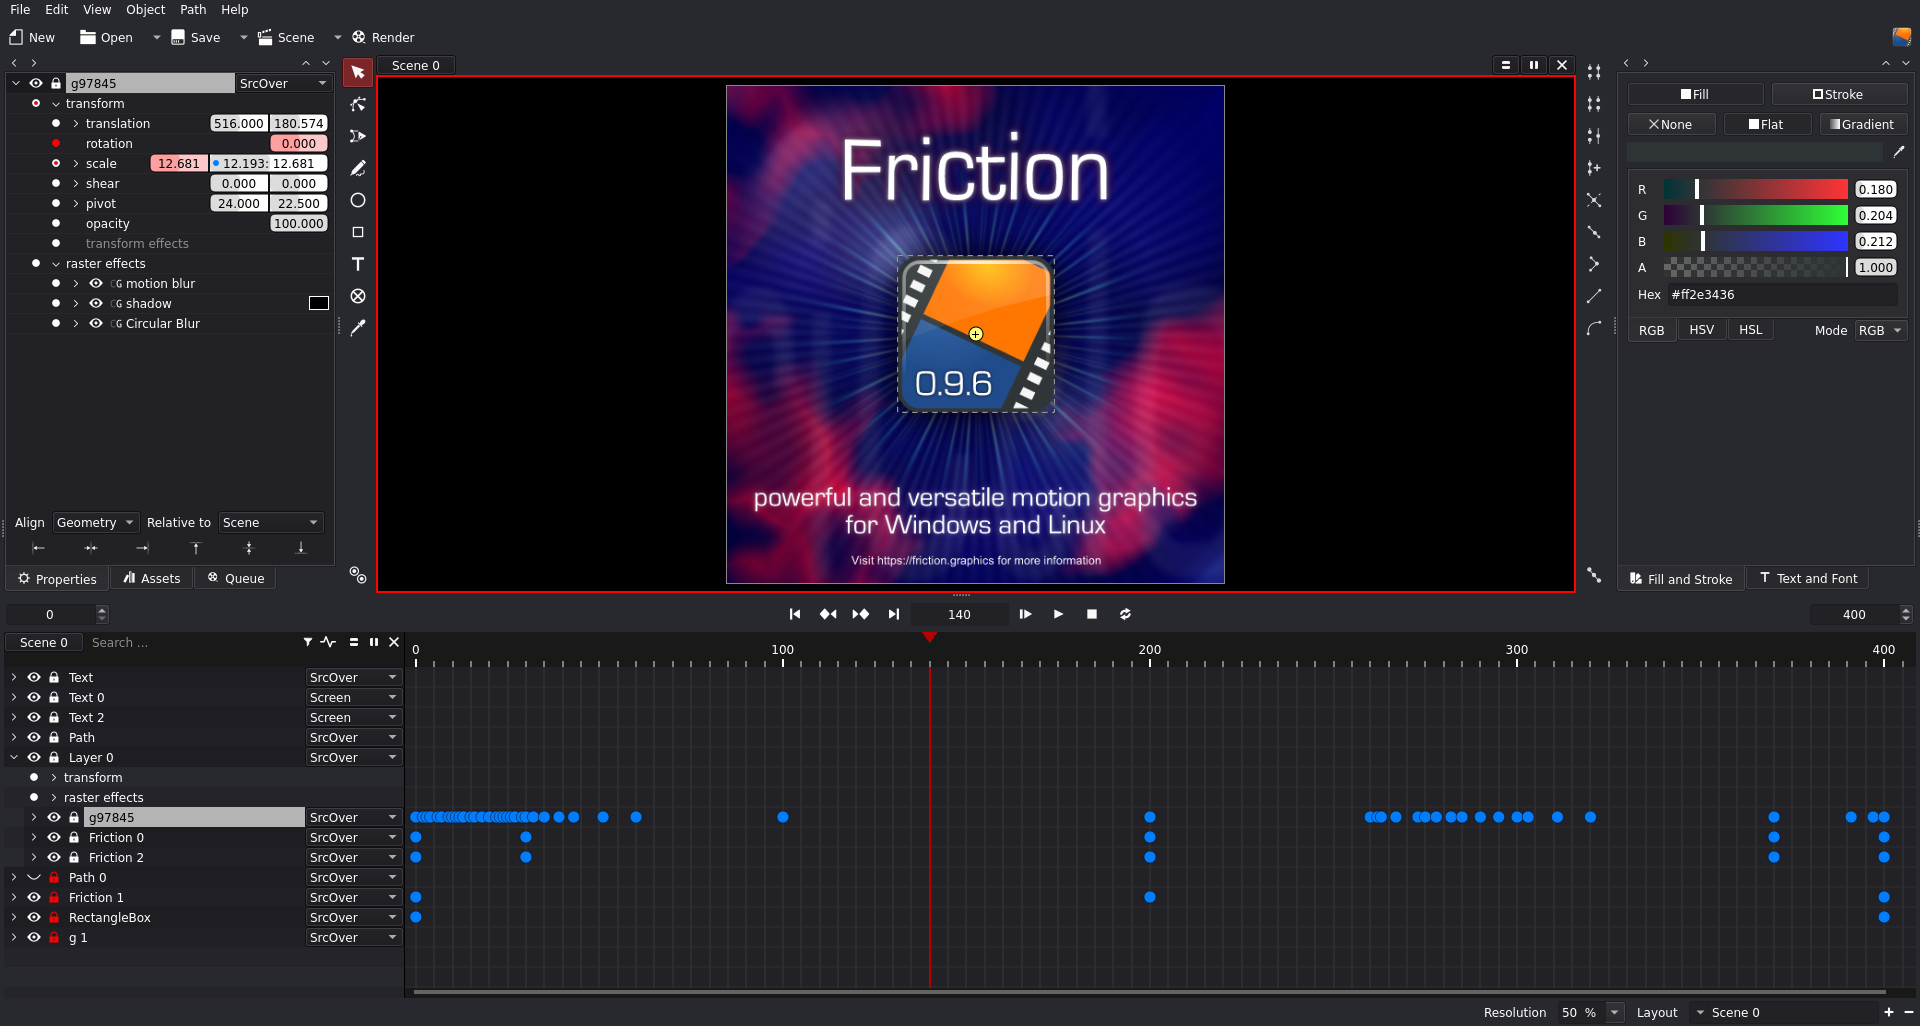Select the Rectangle shape tool
Image resolution: width=1920 pixels, height=1026 pixels.
pos(357,232)
